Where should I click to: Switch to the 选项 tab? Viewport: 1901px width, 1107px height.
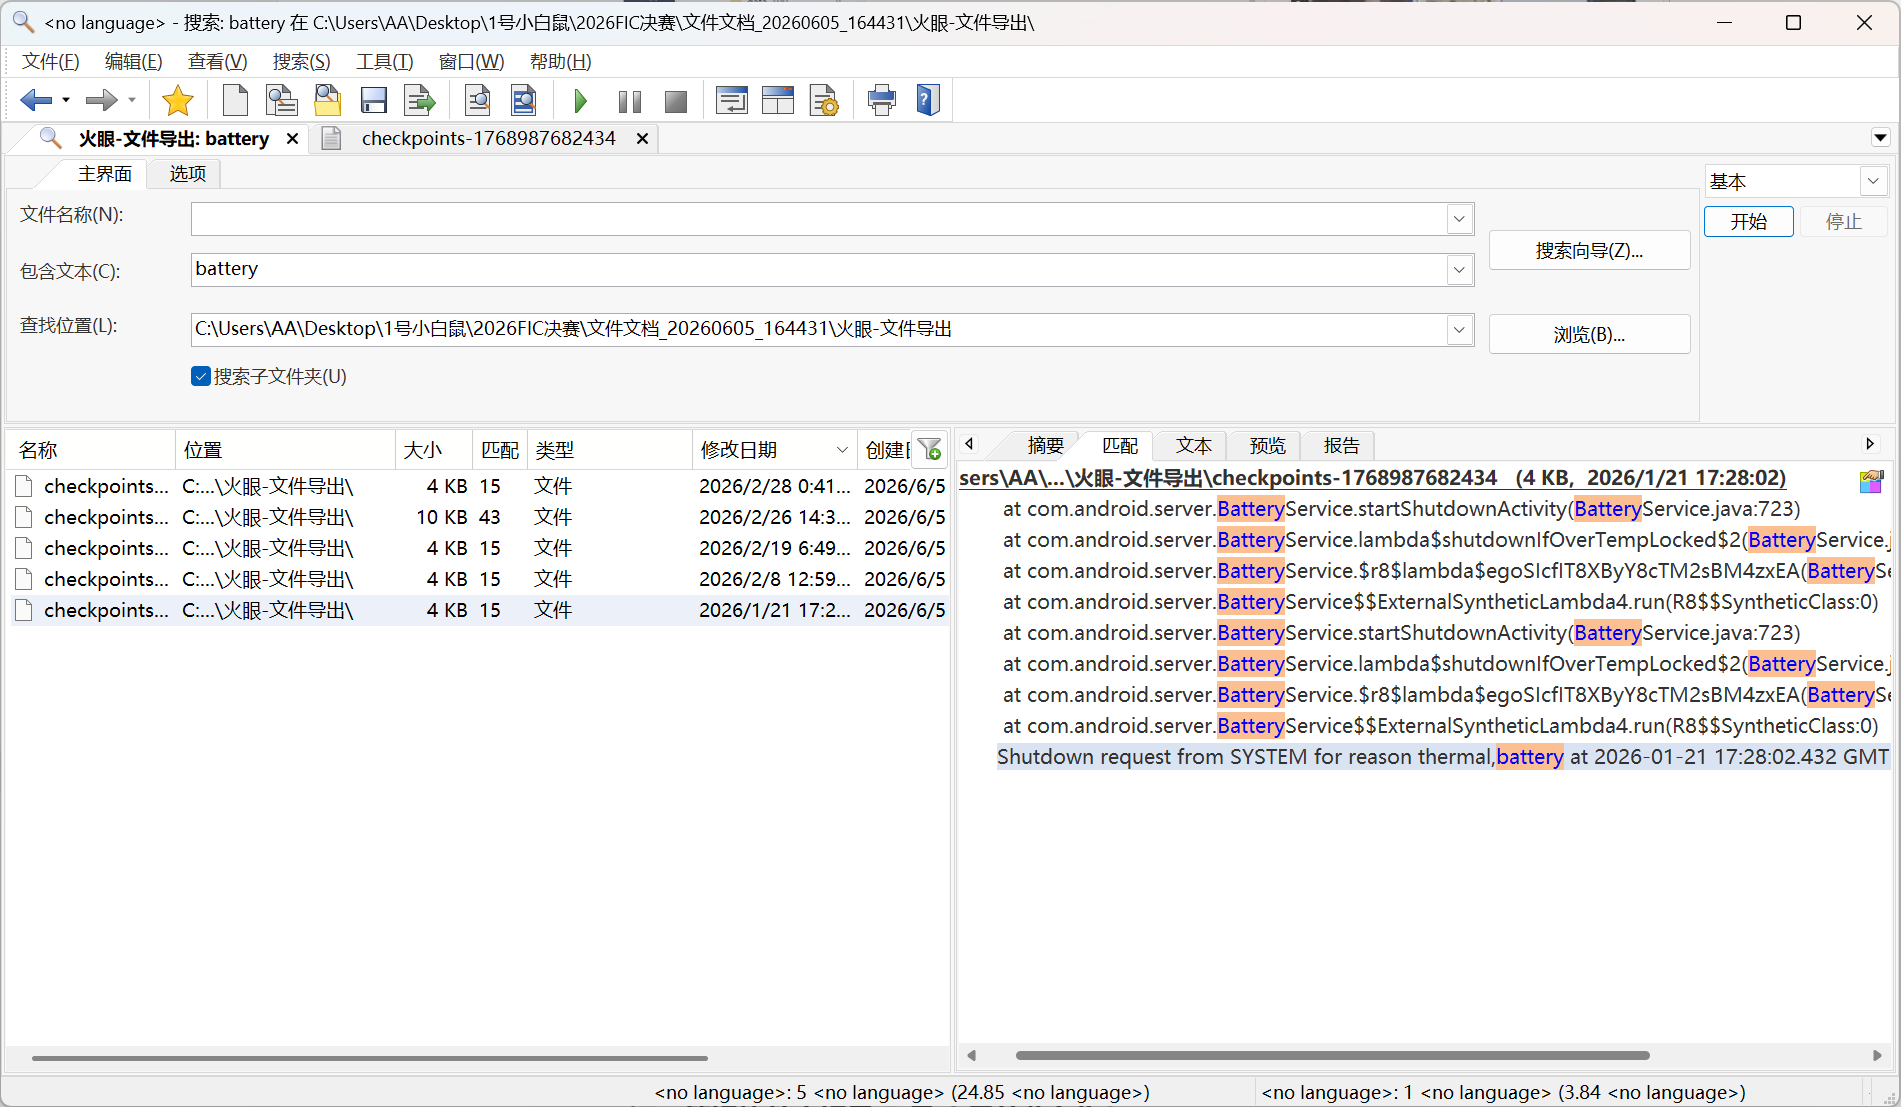pyautogui.click(x=187, y=174)
